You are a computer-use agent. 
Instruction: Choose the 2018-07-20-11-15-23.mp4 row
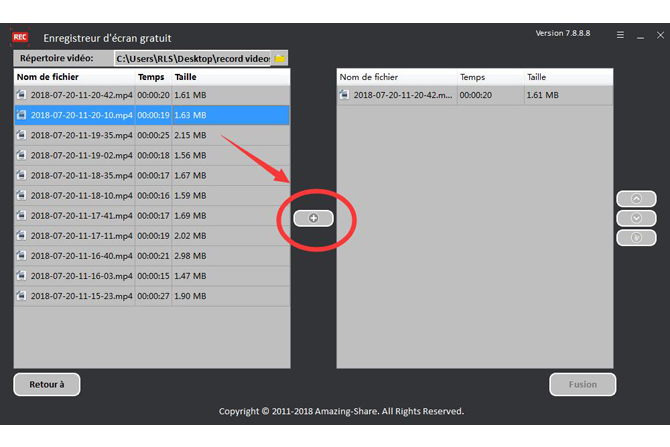tap(80, 296)
